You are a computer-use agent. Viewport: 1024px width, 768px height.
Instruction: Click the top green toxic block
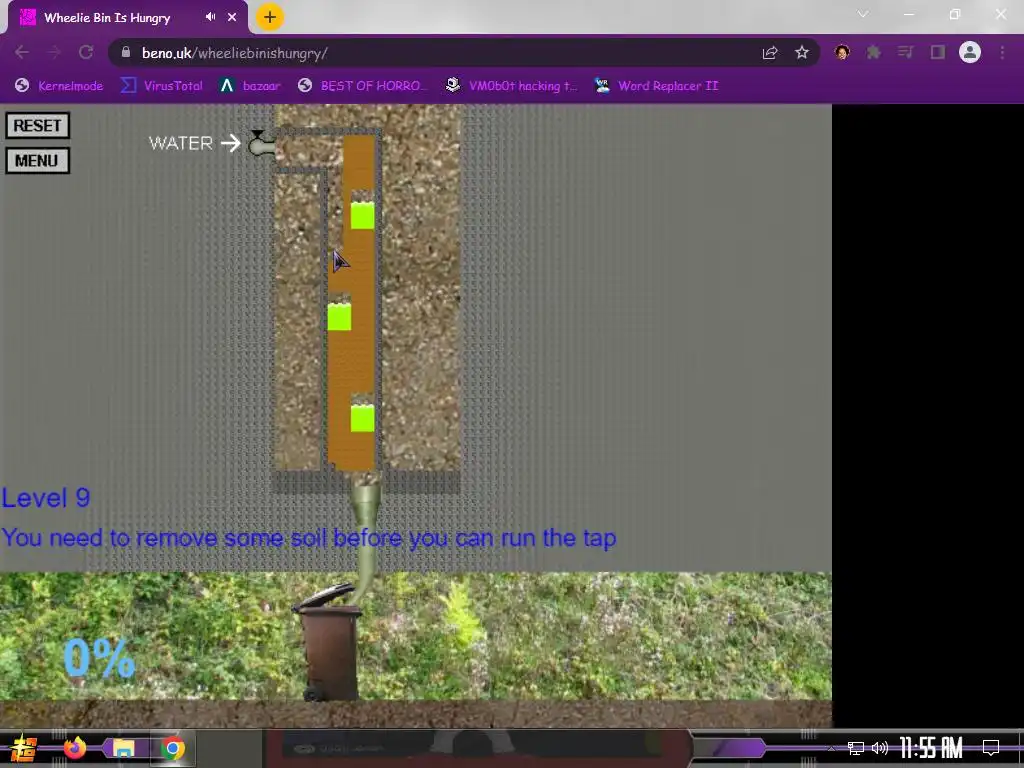click(x=362, y=215)
